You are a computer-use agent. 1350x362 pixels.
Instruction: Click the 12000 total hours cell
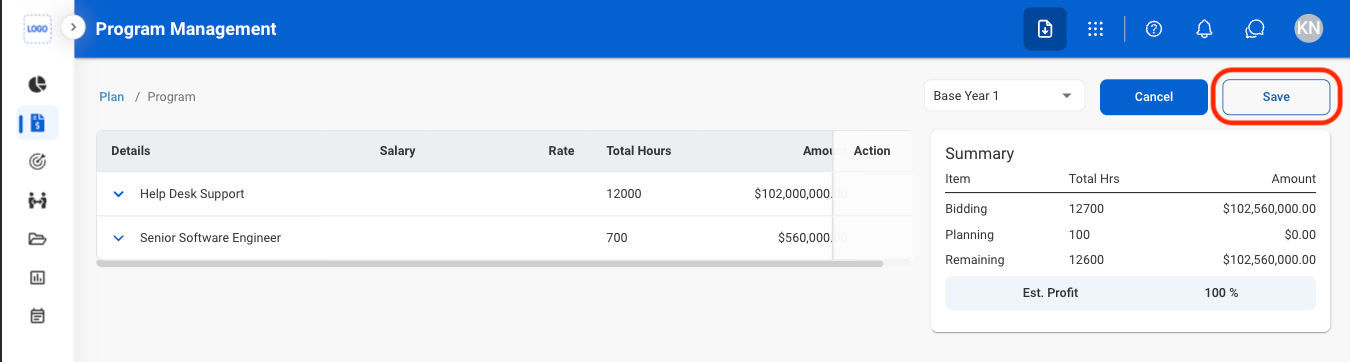coord(624,194)
